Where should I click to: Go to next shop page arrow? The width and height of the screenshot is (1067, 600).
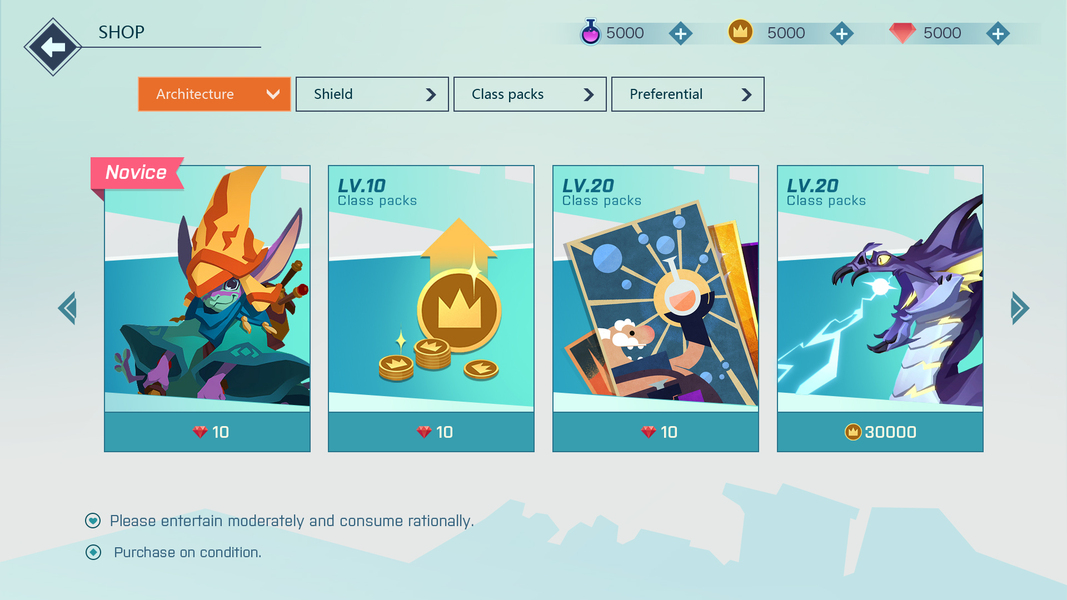pyautogui.click(x=1019, y=308)
